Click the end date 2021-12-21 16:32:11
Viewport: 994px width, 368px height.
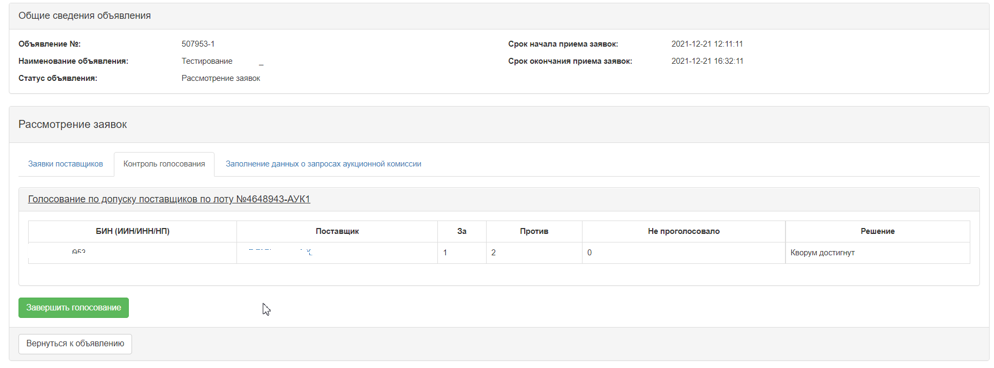pyautogui.click(x=707, y=61)
